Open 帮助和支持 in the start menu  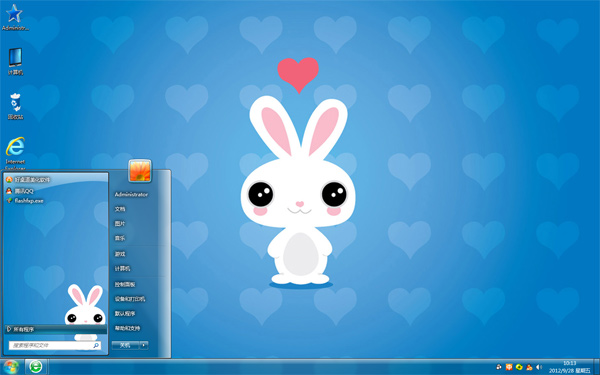pyautogui.click(x=127, y=328)
